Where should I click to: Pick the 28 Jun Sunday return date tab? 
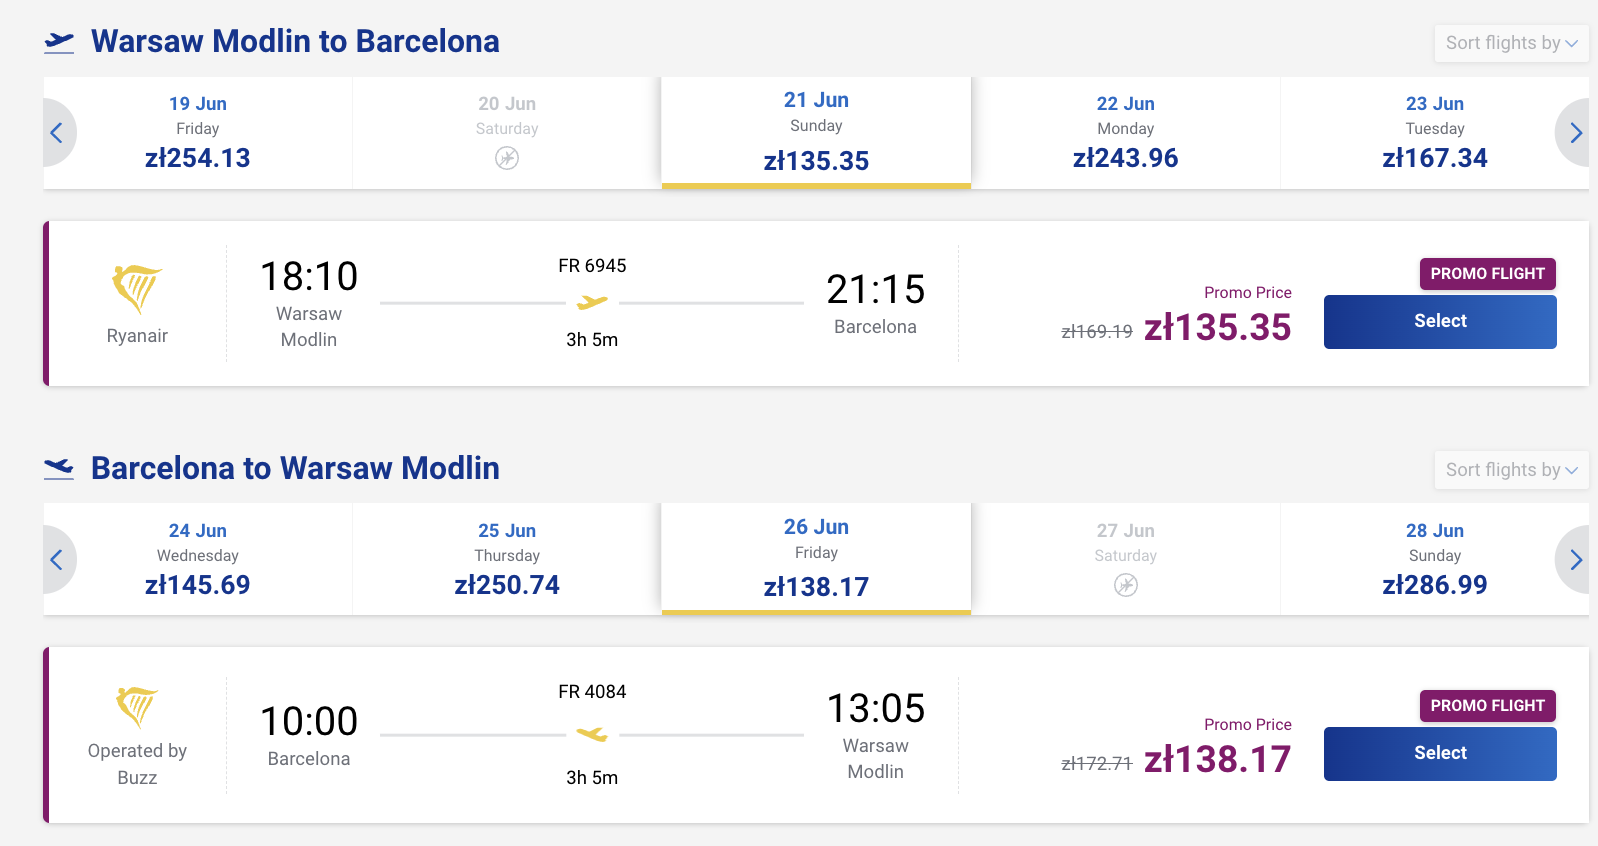point(1434,559)
